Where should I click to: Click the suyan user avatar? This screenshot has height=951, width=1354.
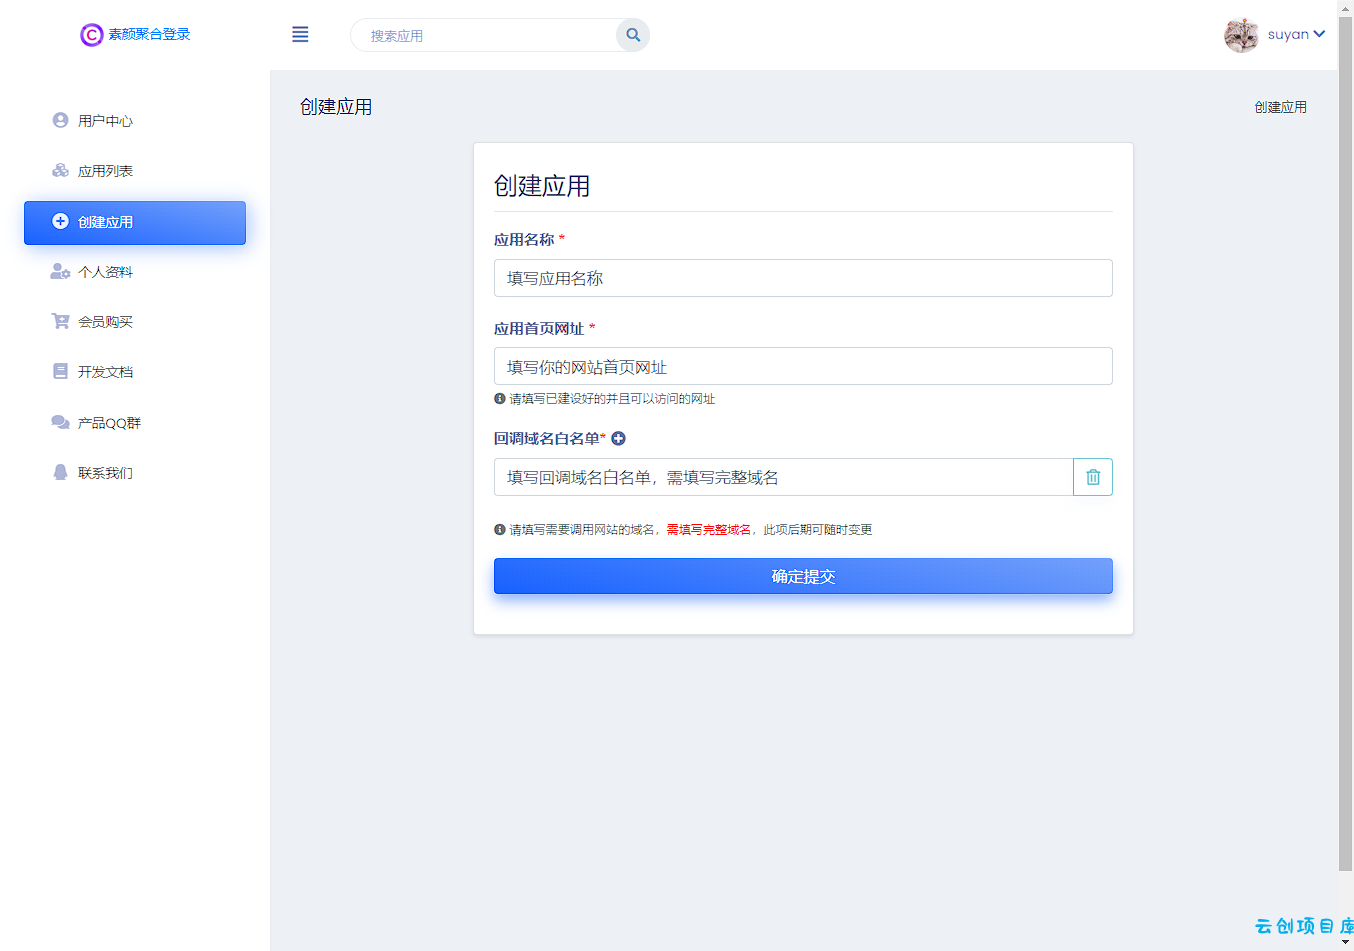[x=1241, y=35]
